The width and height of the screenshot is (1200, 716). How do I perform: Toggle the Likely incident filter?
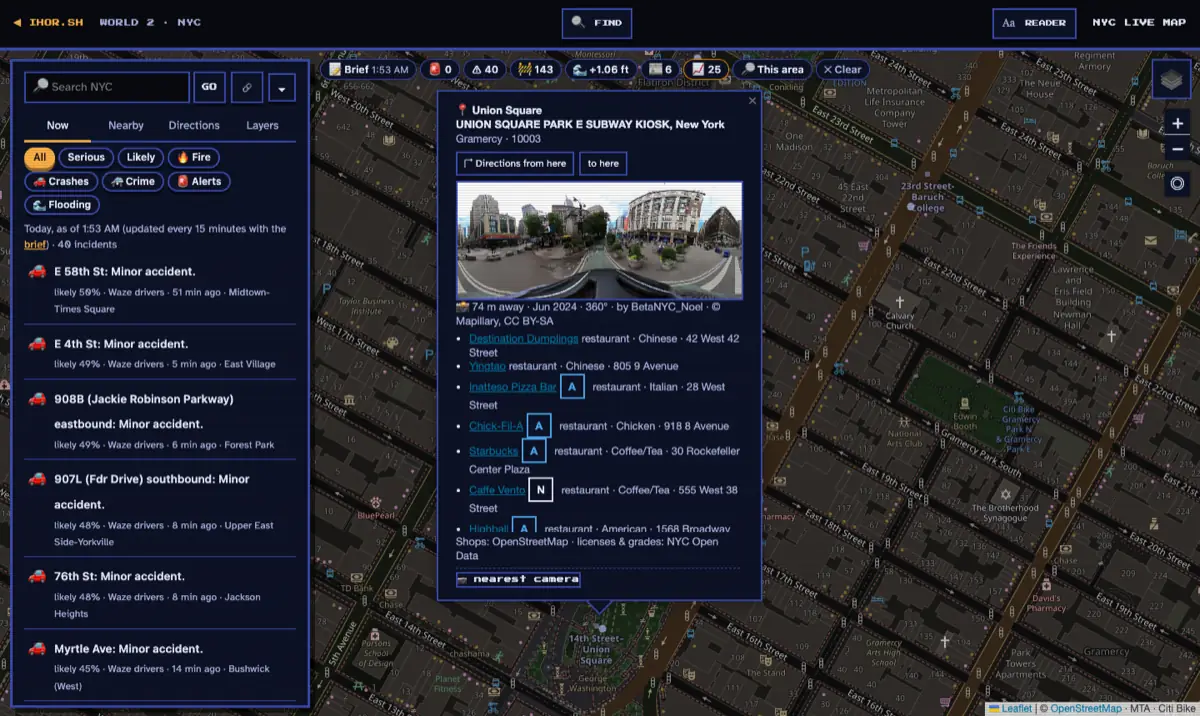coord(141,157)
